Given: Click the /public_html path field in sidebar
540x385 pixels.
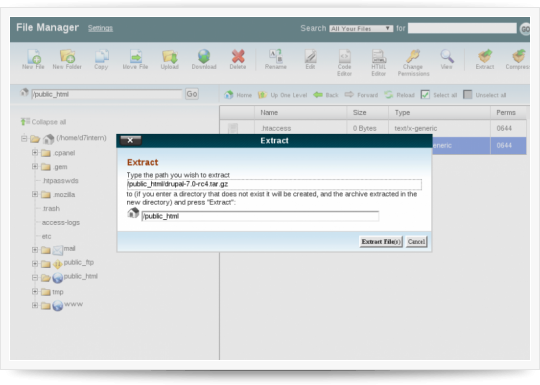Looking at the screenshot, I should (x=106, y=94).
